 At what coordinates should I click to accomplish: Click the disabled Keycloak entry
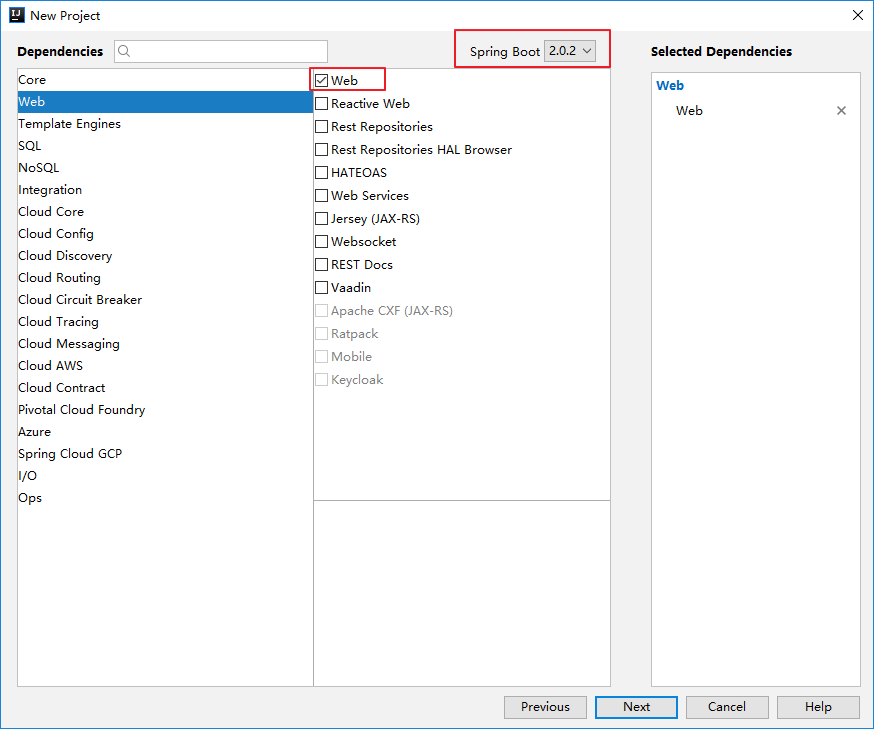pyautogui.click(x=349, y=380)
